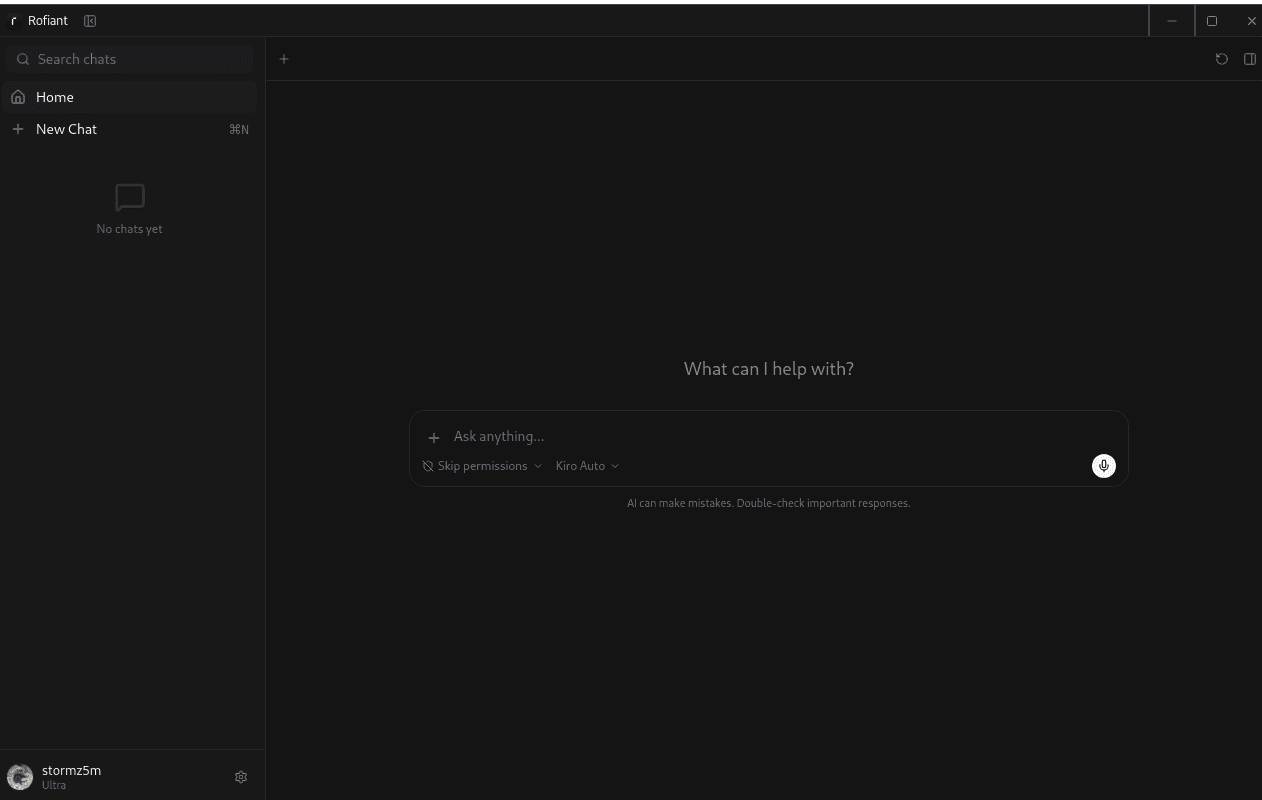The image size is (1262, 800).
Task: Click the ⌘N shortcut hint
Action: pyautogui.click(x=239, y=129)
